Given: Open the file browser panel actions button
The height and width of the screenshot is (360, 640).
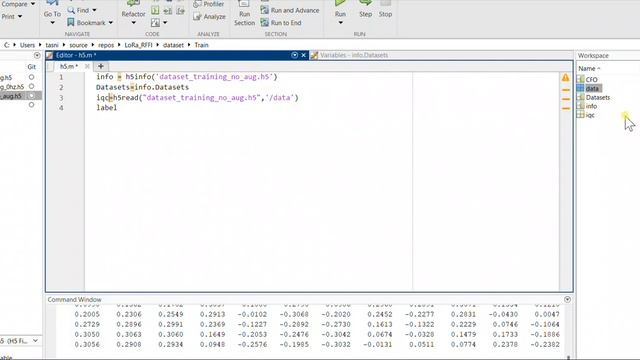Looking at the screenshot, I should coord(37,55).
